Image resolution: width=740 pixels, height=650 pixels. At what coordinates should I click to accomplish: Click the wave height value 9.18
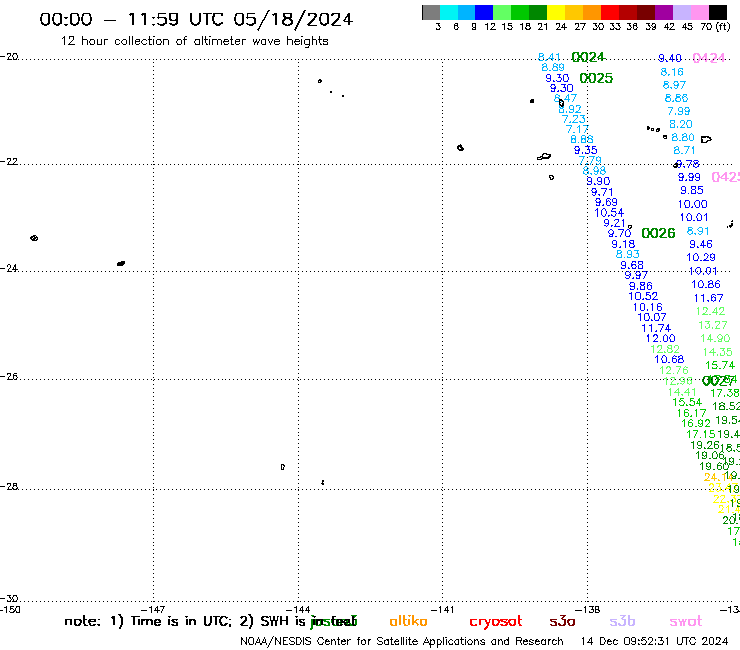pos(623,244)
